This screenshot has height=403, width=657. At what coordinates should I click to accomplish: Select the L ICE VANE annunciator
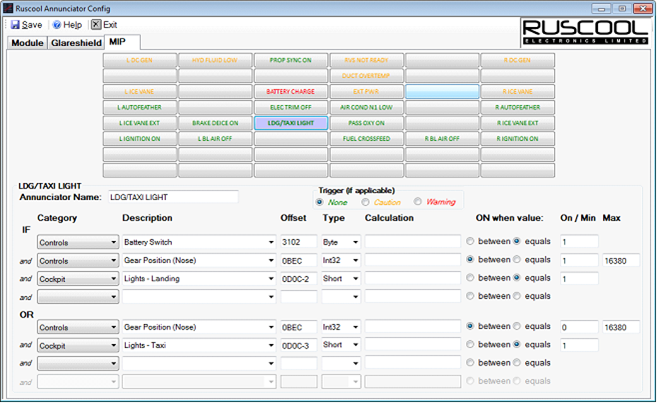coord(140,92)
